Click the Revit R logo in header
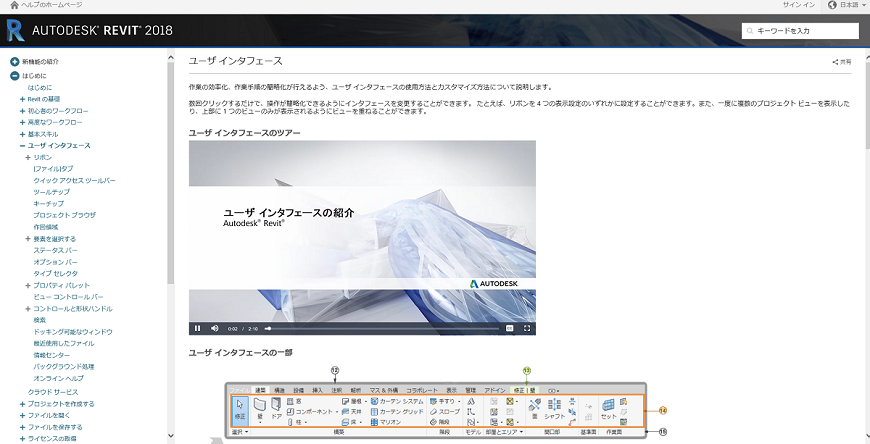The width and height of the screenshot is (870, 444). click(x=16, y=30)
